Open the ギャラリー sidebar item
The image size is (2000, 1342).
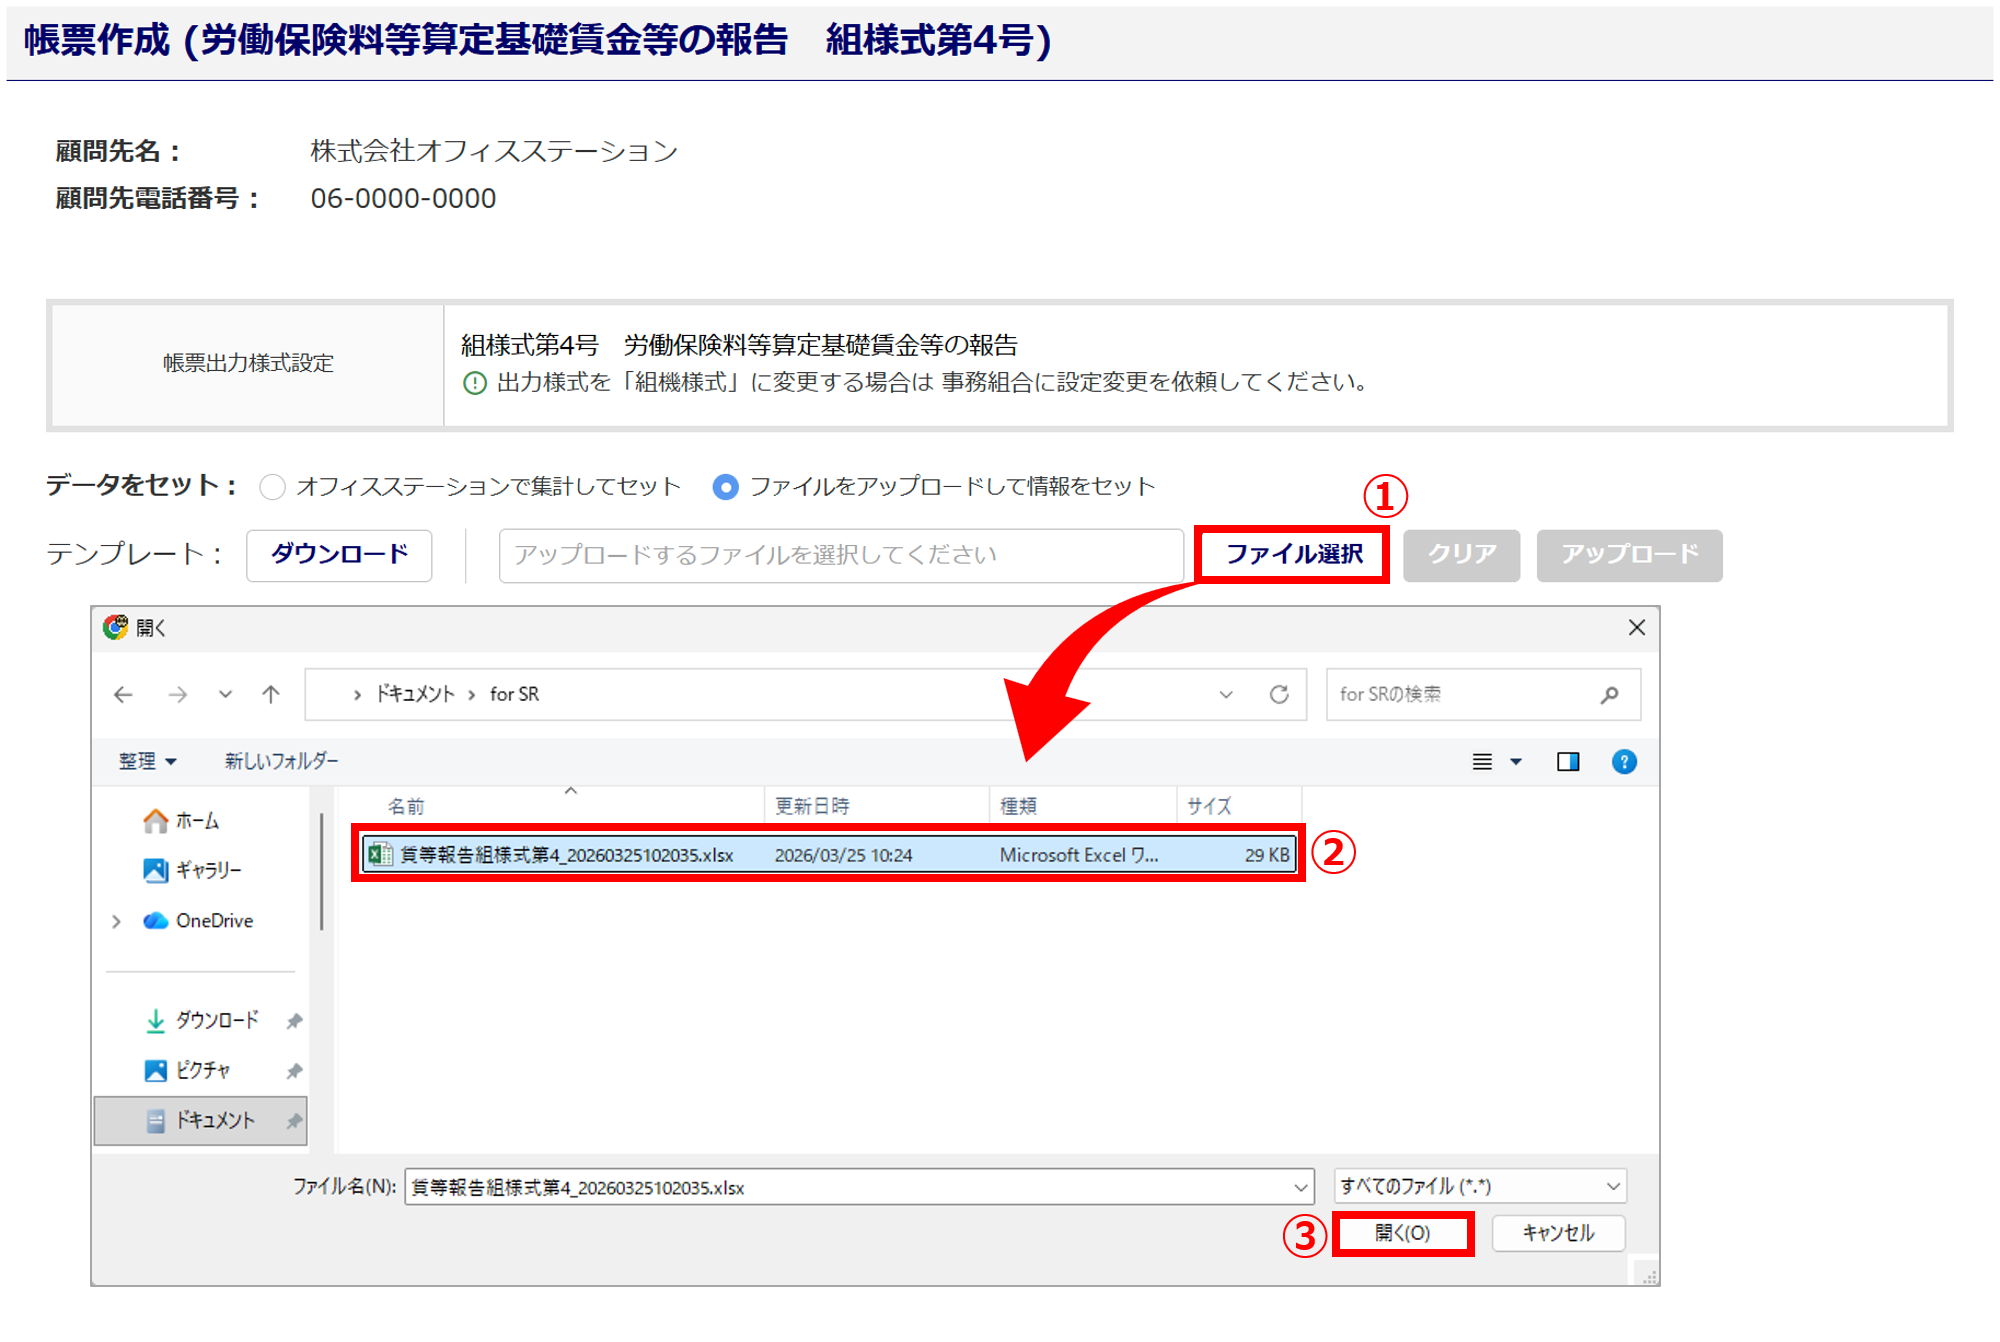(x=208, y=870)
